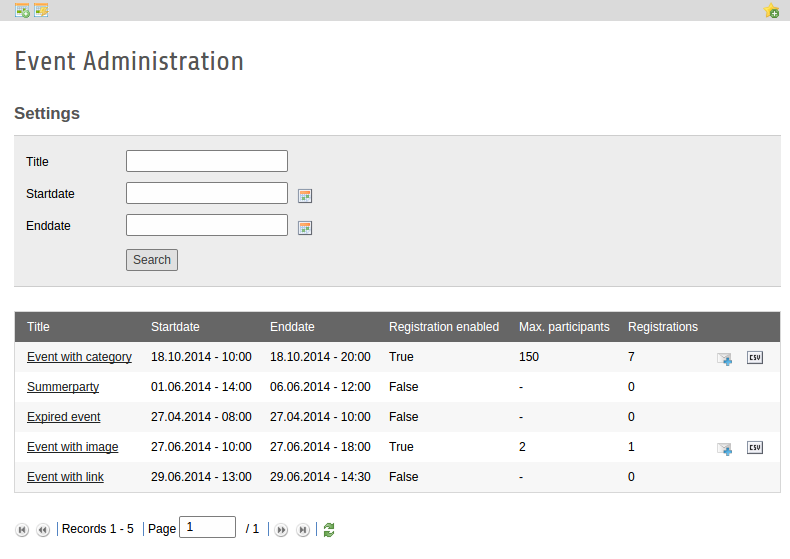The height and width of the screenshot is (559, 790).
Task: Open the Enddate calendar picker
Action: click(x=305, y=228)
